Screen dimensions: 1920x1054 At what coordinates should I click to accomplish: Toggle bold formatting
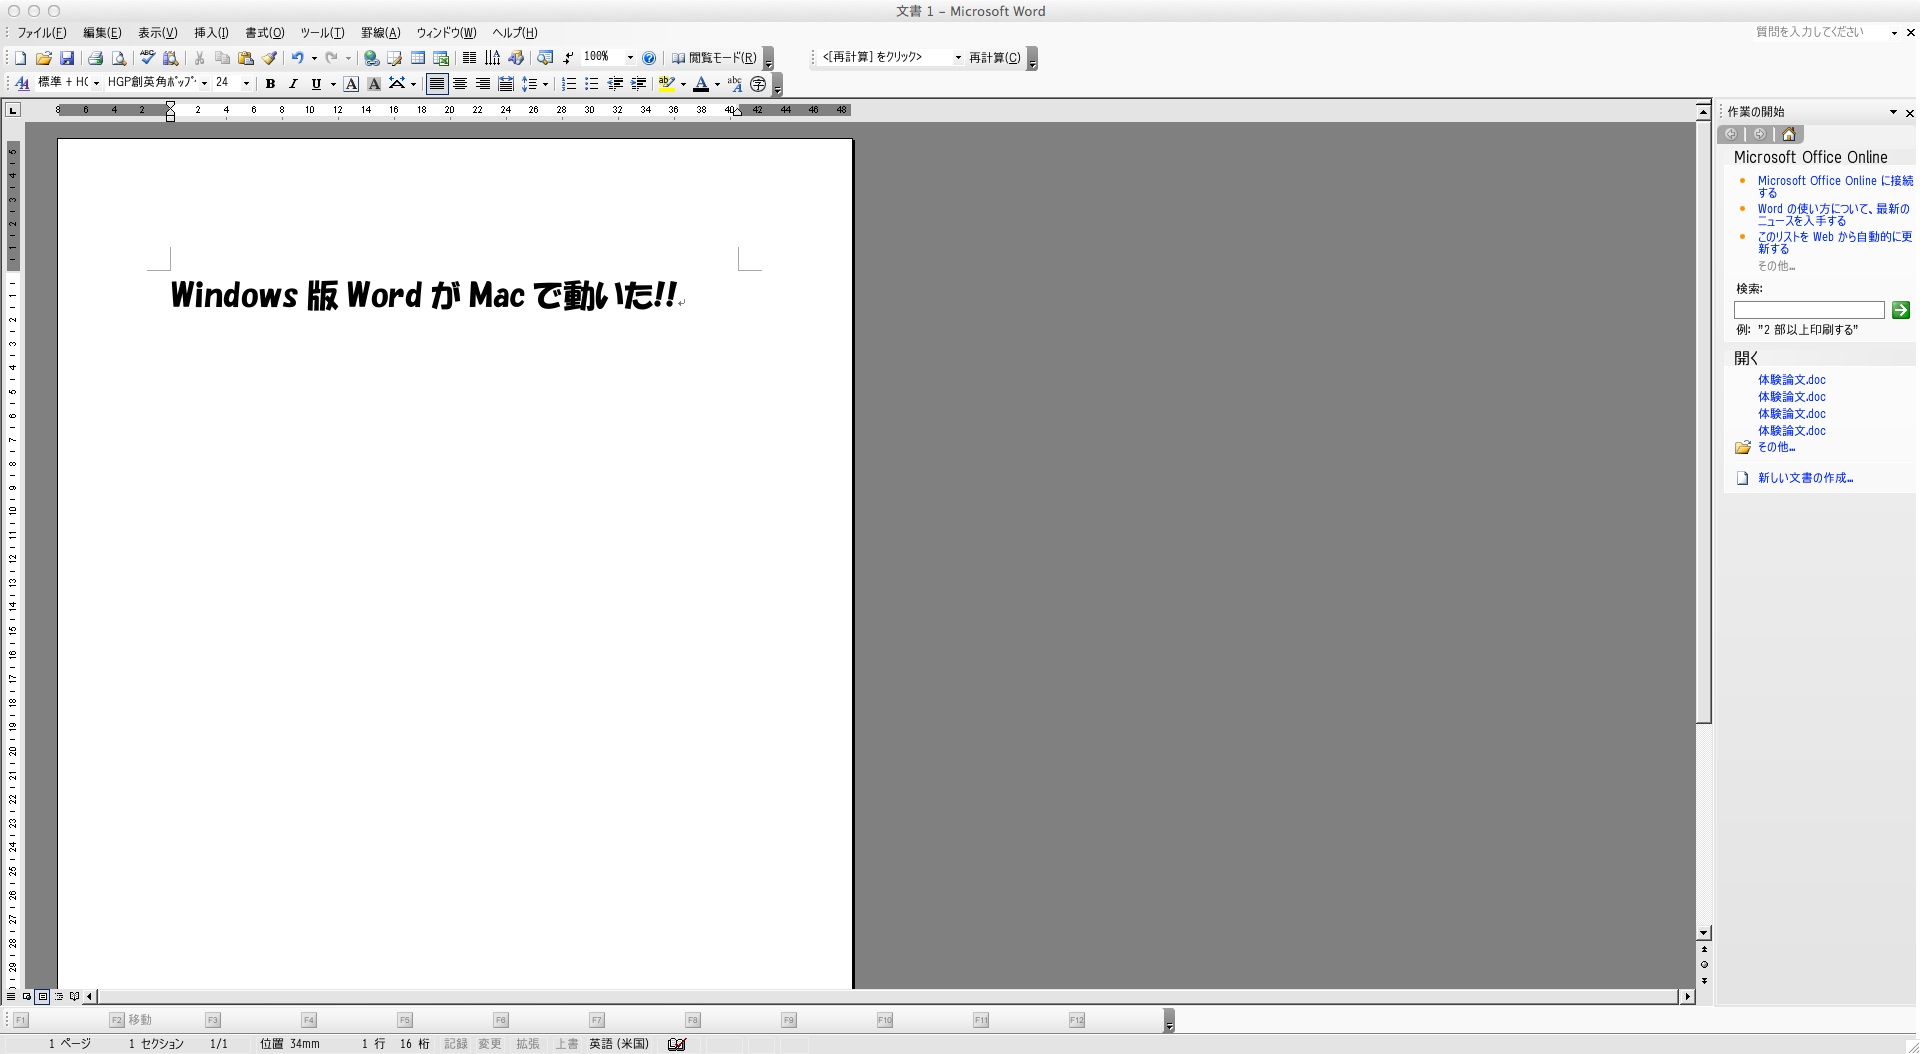(270, 84)
